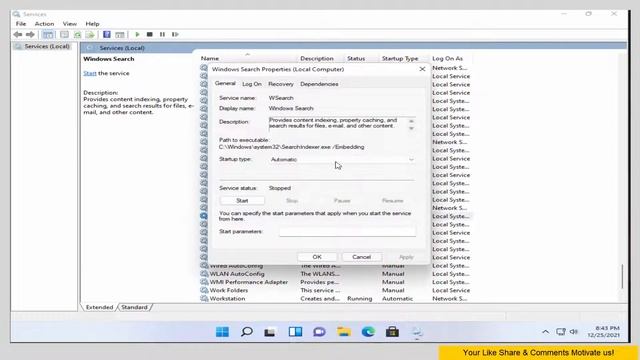The height and width of the screenshot is (360, 640).
Task: Open File Explorer from the taskbar
Action: (344, 332)
